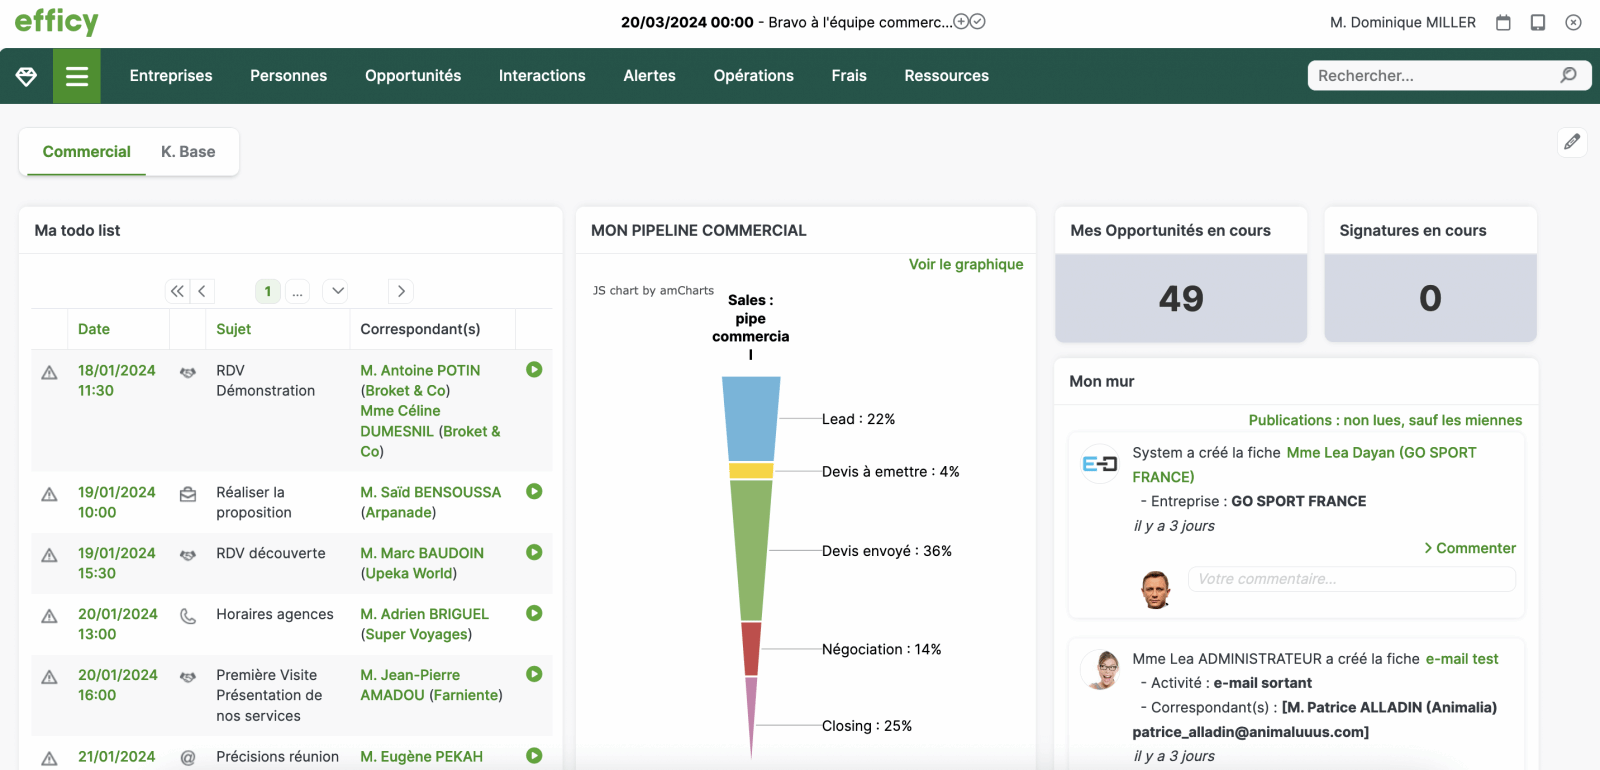Sort the todo list by Date column
1600x770 pixels.
(x=94, y=329)
